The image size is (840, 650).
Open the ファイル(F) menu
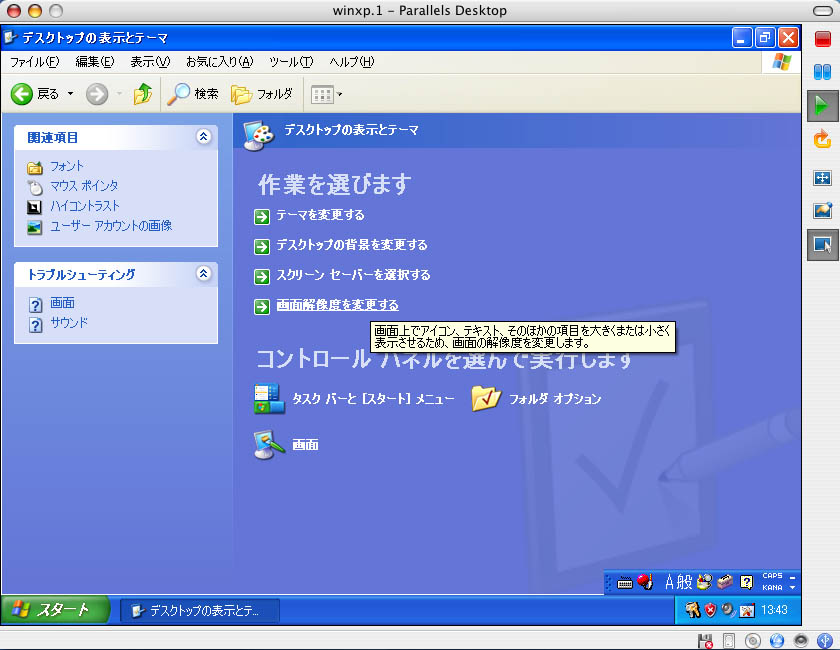coord(34,62)
